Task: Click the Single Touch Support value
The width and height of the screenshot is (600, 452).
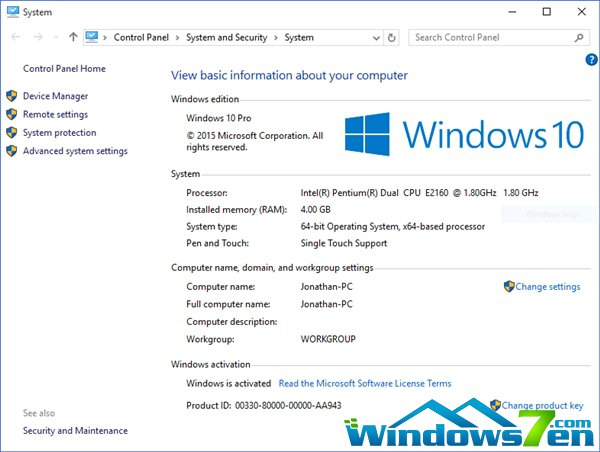Action: [x=344, y=243]
